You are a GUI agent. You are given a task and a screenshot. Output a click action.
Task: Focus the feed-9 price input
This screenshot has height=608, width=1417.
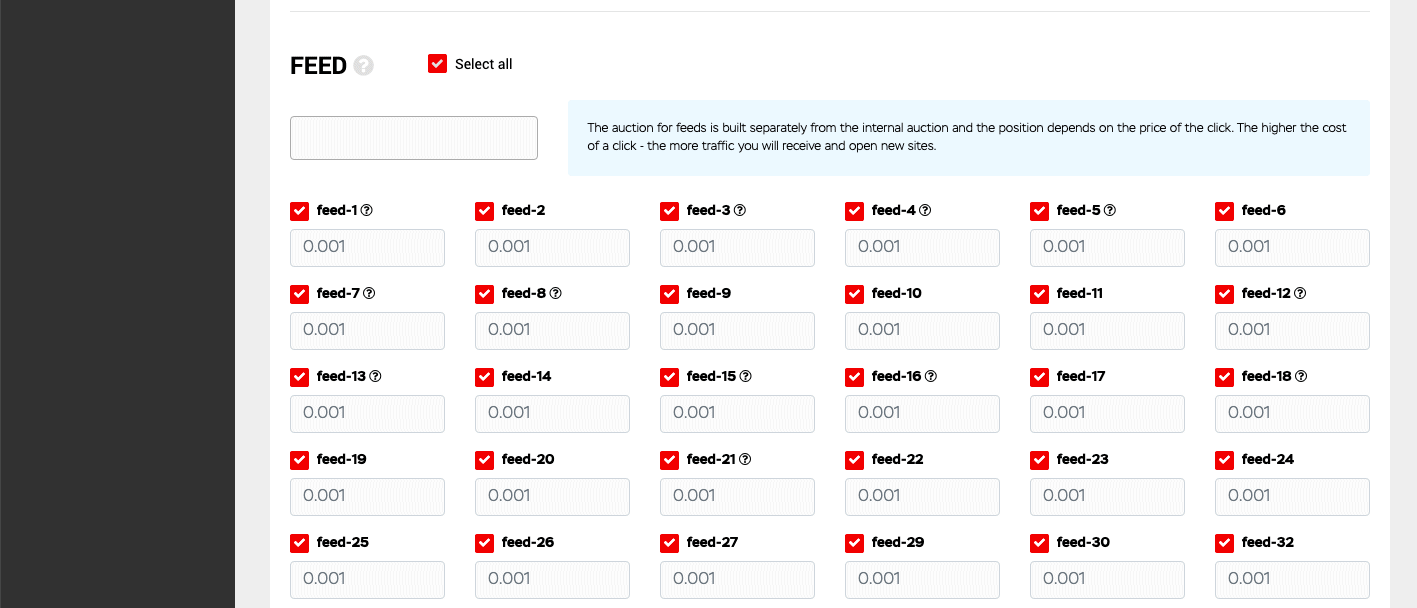coord(737,331)
